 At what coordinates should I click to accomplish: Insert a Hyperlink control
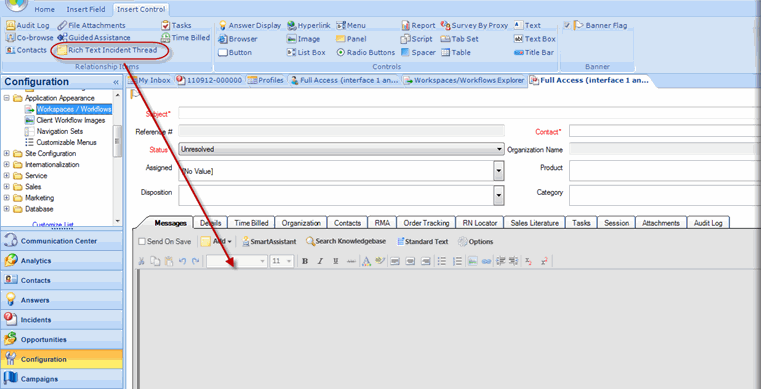[309, 25]
